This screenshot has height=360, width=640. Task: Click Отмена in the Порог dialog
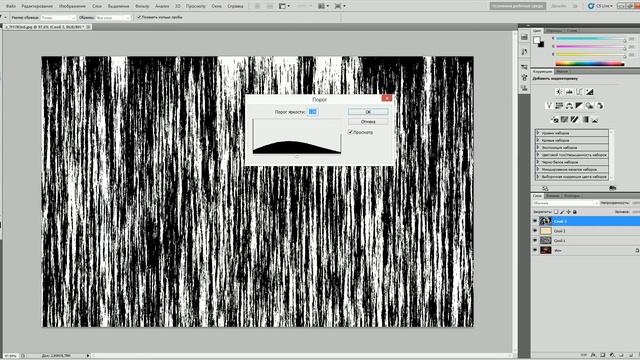pyautogui.click(x=368, y=122)
